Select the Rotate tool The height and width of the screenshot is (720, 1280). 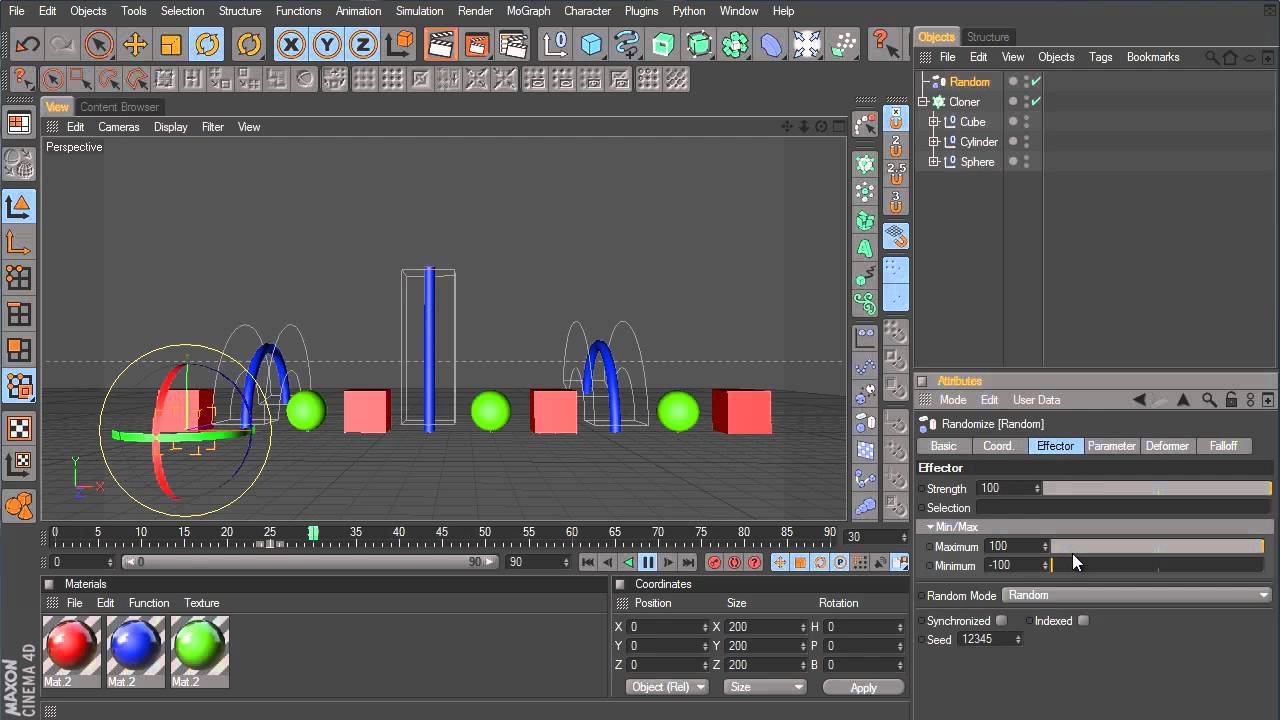[x=207, y=44]
